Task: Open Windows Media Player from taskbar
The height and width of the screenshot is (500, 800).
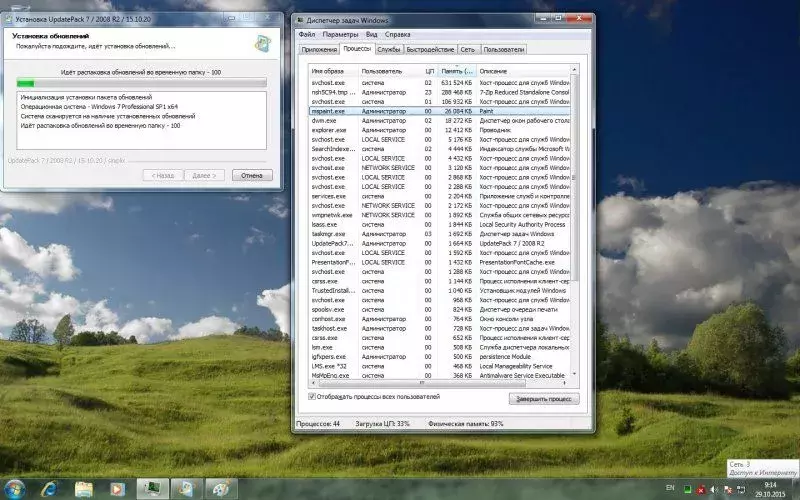Action: point(117,489)
